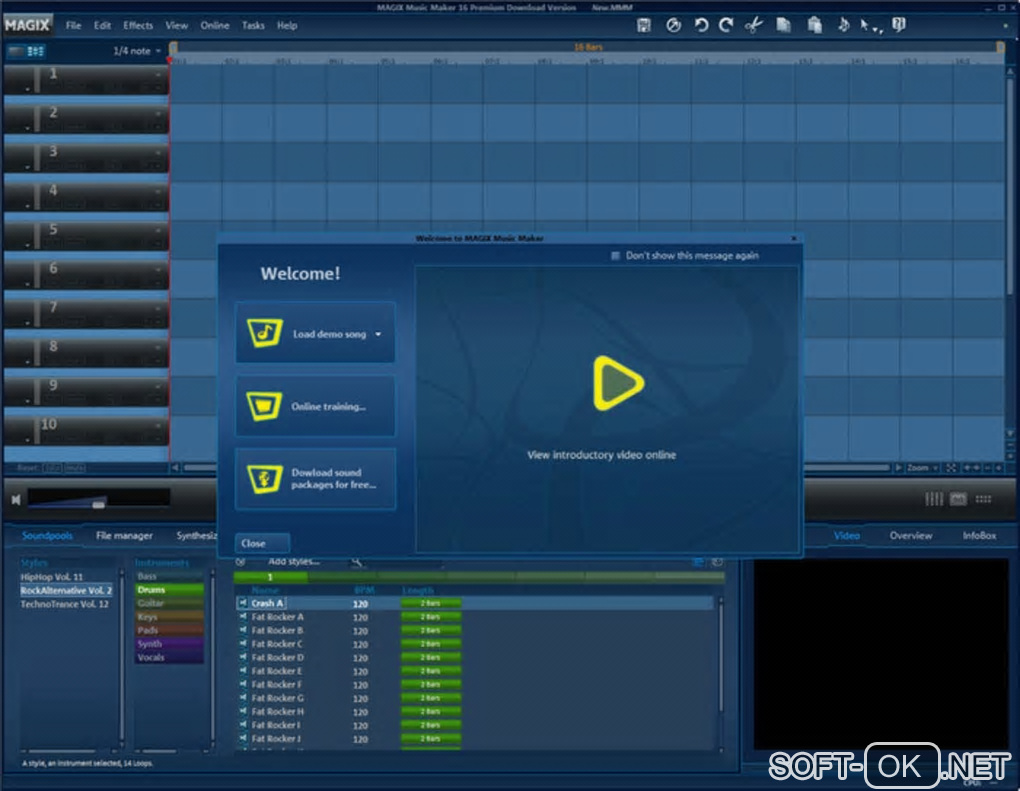The image size is (1020, 791).
Task: Click the Copy pages icon
Action: [783, 25]
